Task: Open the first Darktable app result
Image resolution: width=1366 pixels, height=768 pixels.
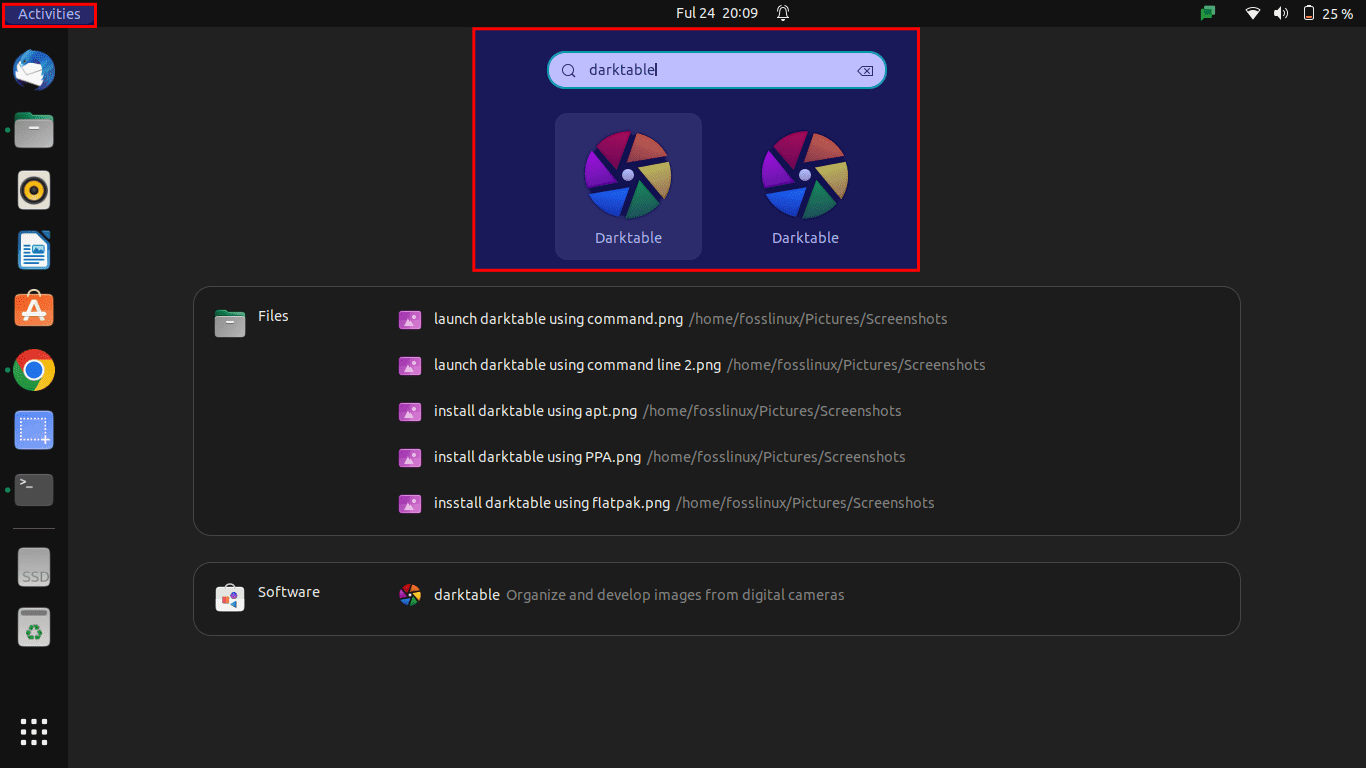Action: [x=628, y=187]
